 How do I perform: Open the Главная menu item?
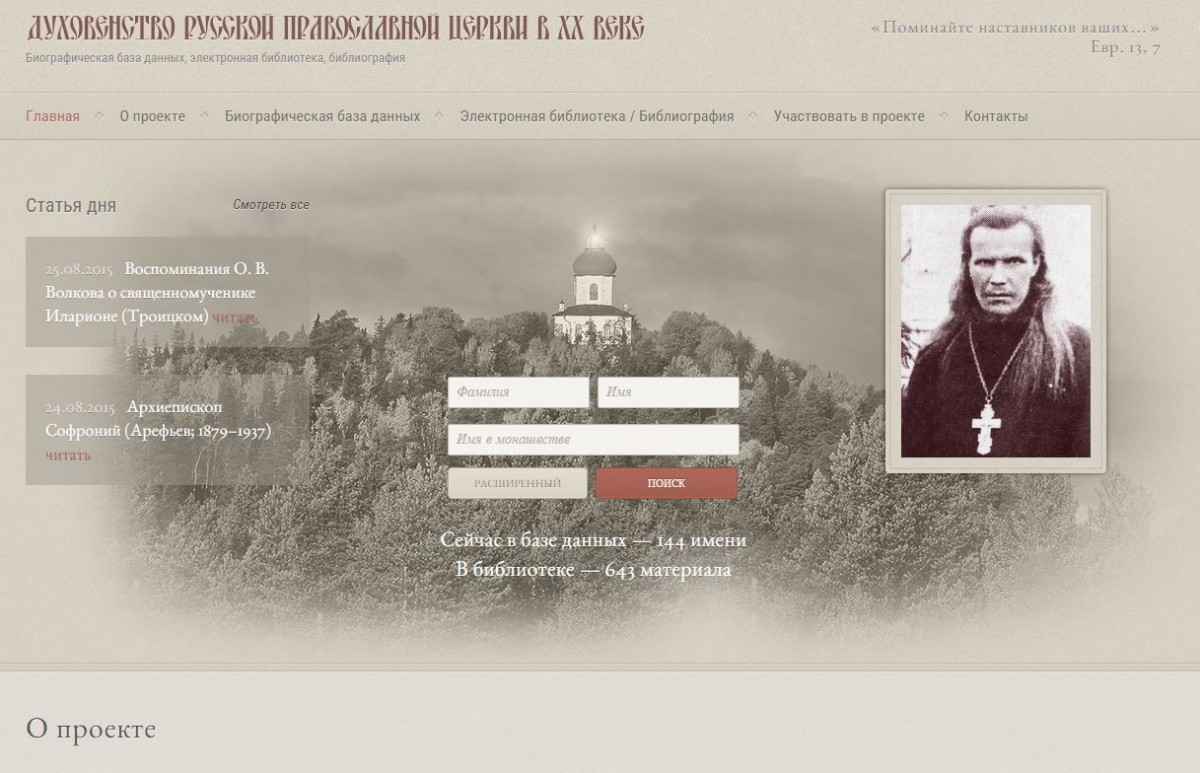[52, 116]
